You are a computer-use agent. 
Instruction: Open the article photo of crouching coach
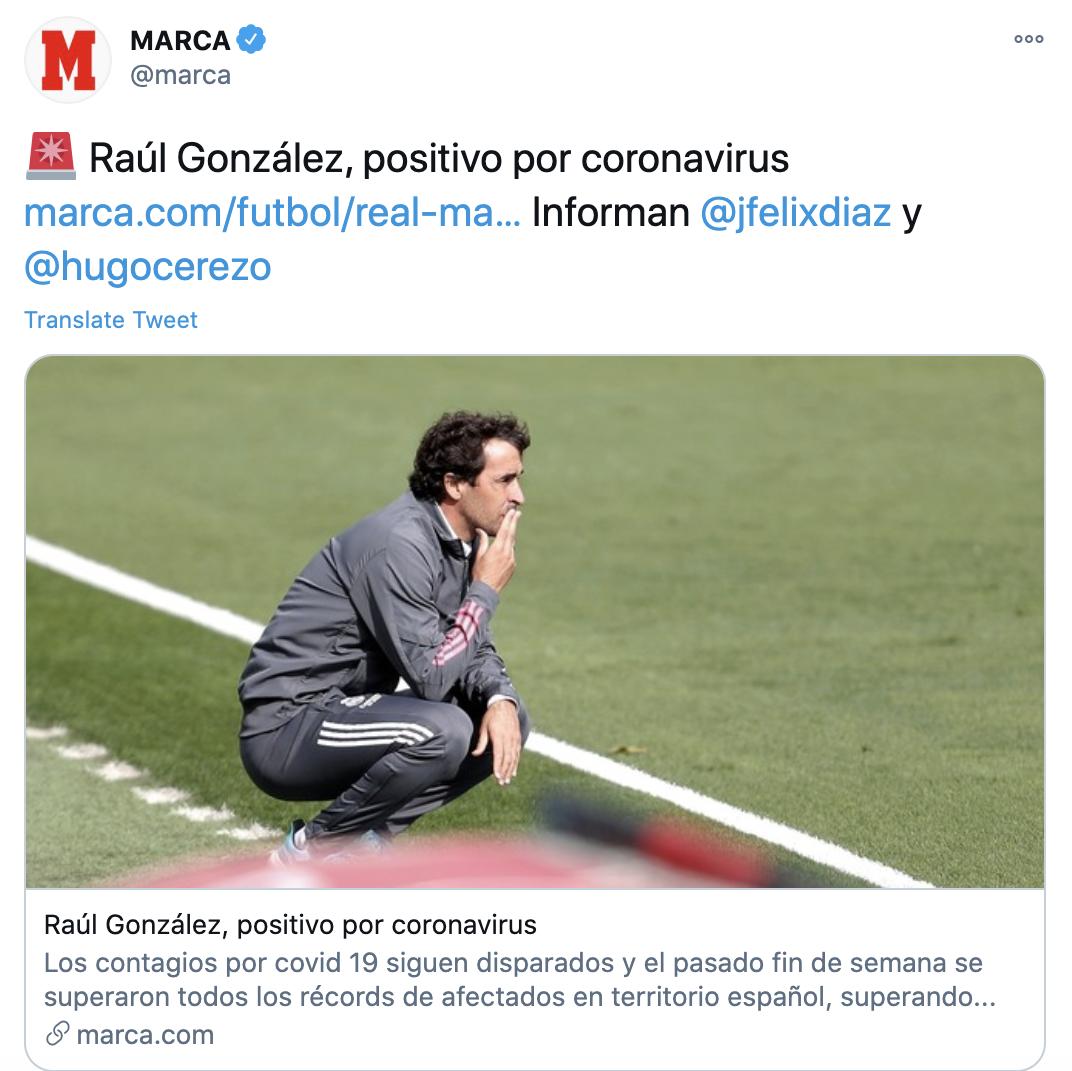click(x=535, y=622)
